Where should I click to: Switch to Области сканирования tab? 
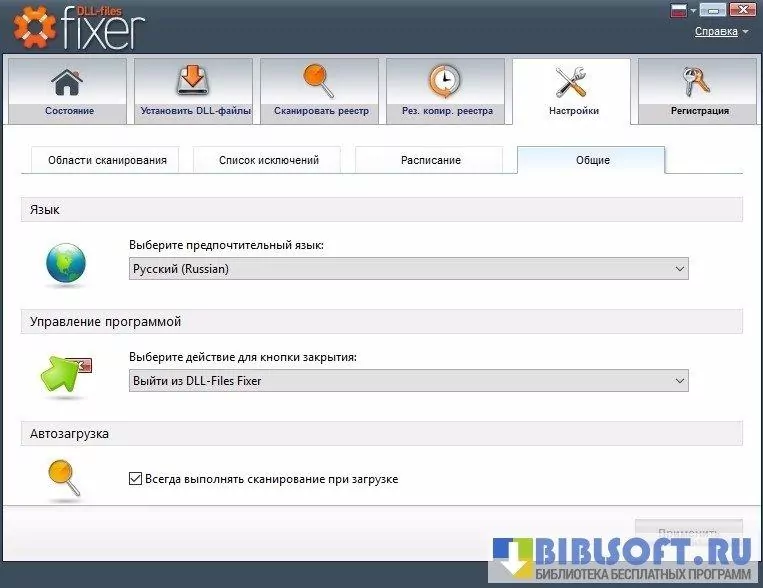tap(99, 160)
